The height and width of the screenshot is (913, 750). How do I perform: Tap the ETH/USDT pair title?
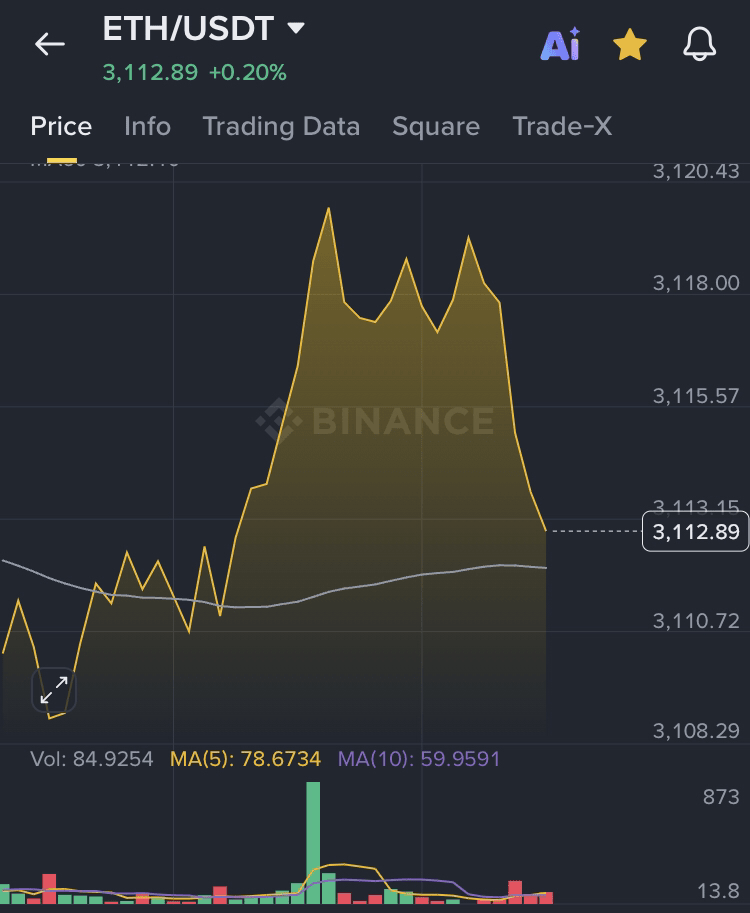(188, 28)
